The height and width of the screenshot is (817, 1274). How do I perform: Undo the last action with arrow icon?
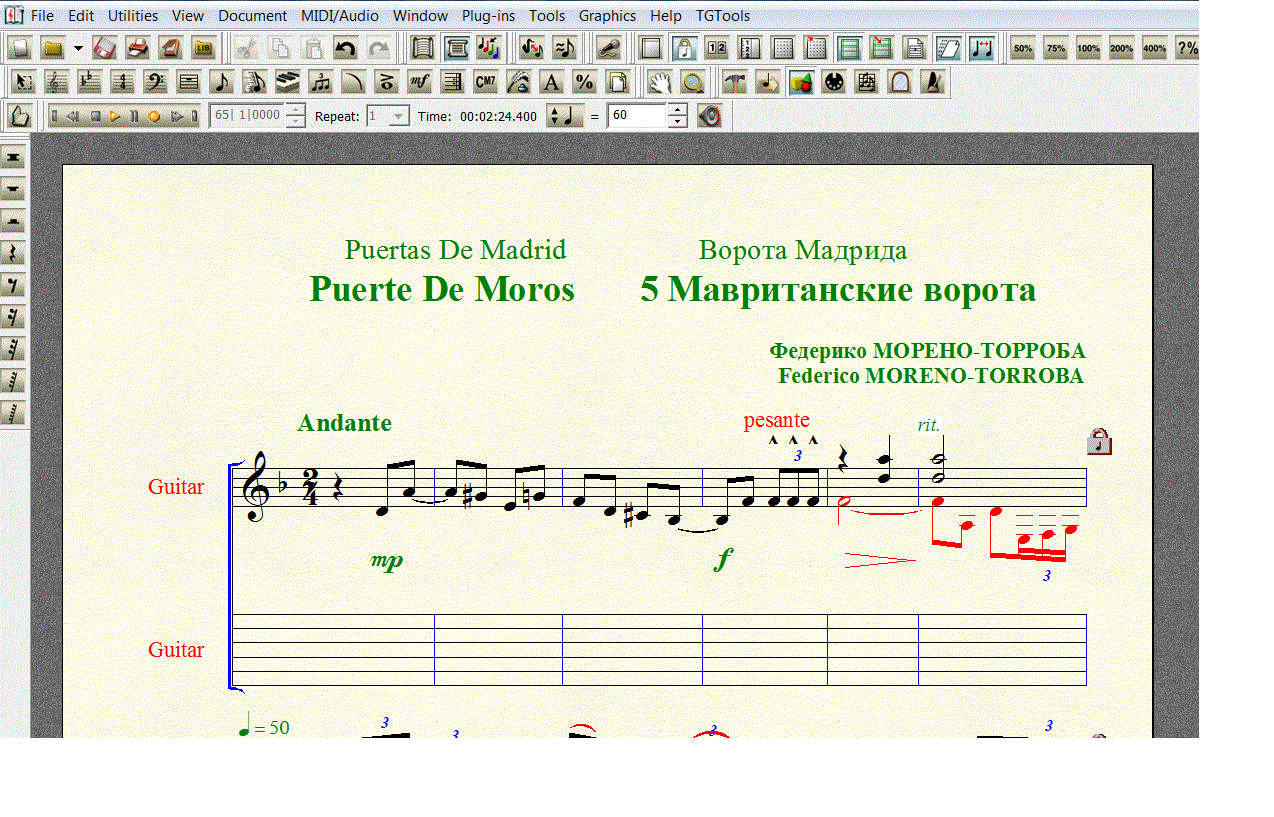[x=345, y=48]
